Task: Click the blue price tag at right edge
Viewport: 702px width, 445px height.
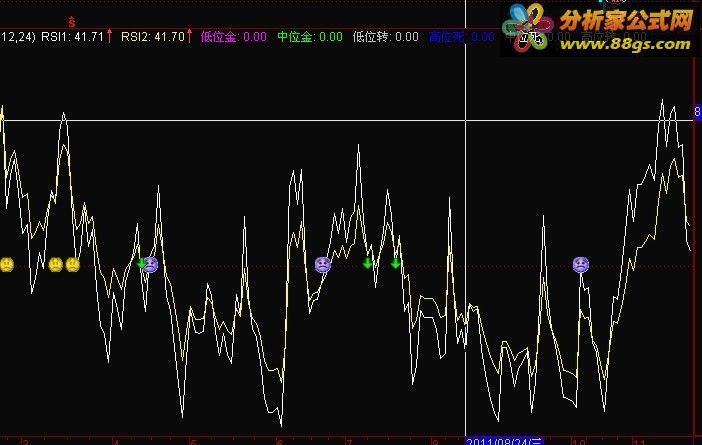Action: (x=698, y=111)
